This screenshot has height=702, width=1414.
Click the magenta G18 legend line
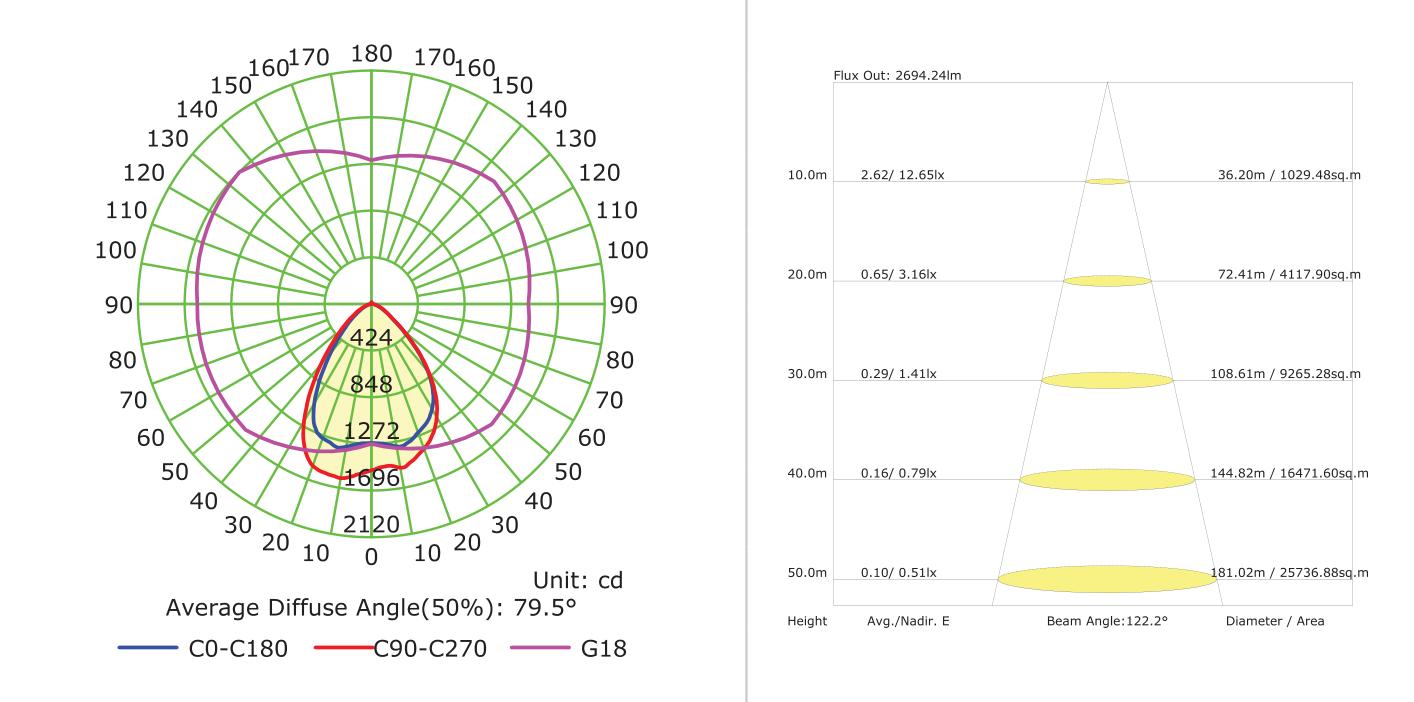pos(541,648)
